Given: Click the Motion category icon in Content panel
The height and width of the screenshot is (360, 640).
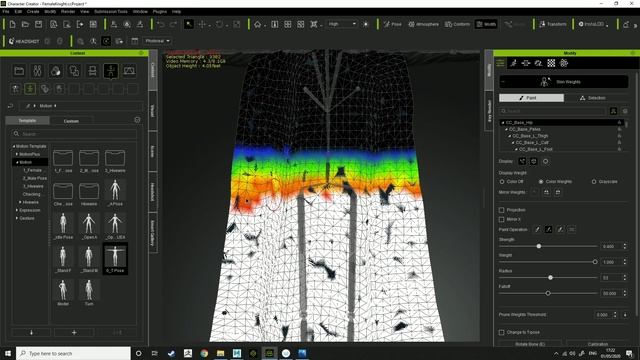Looking at the screenshot, I should pyautogui.click(x=111, y=71).
